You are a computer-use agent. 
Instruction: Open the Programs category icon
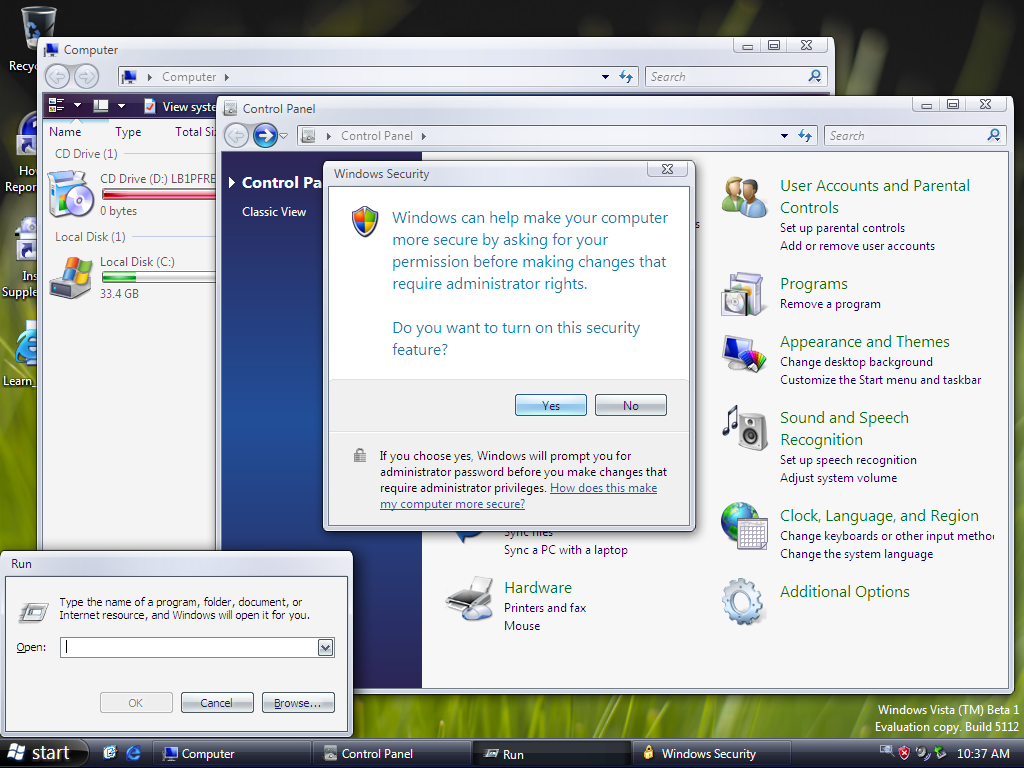point(742,293)
